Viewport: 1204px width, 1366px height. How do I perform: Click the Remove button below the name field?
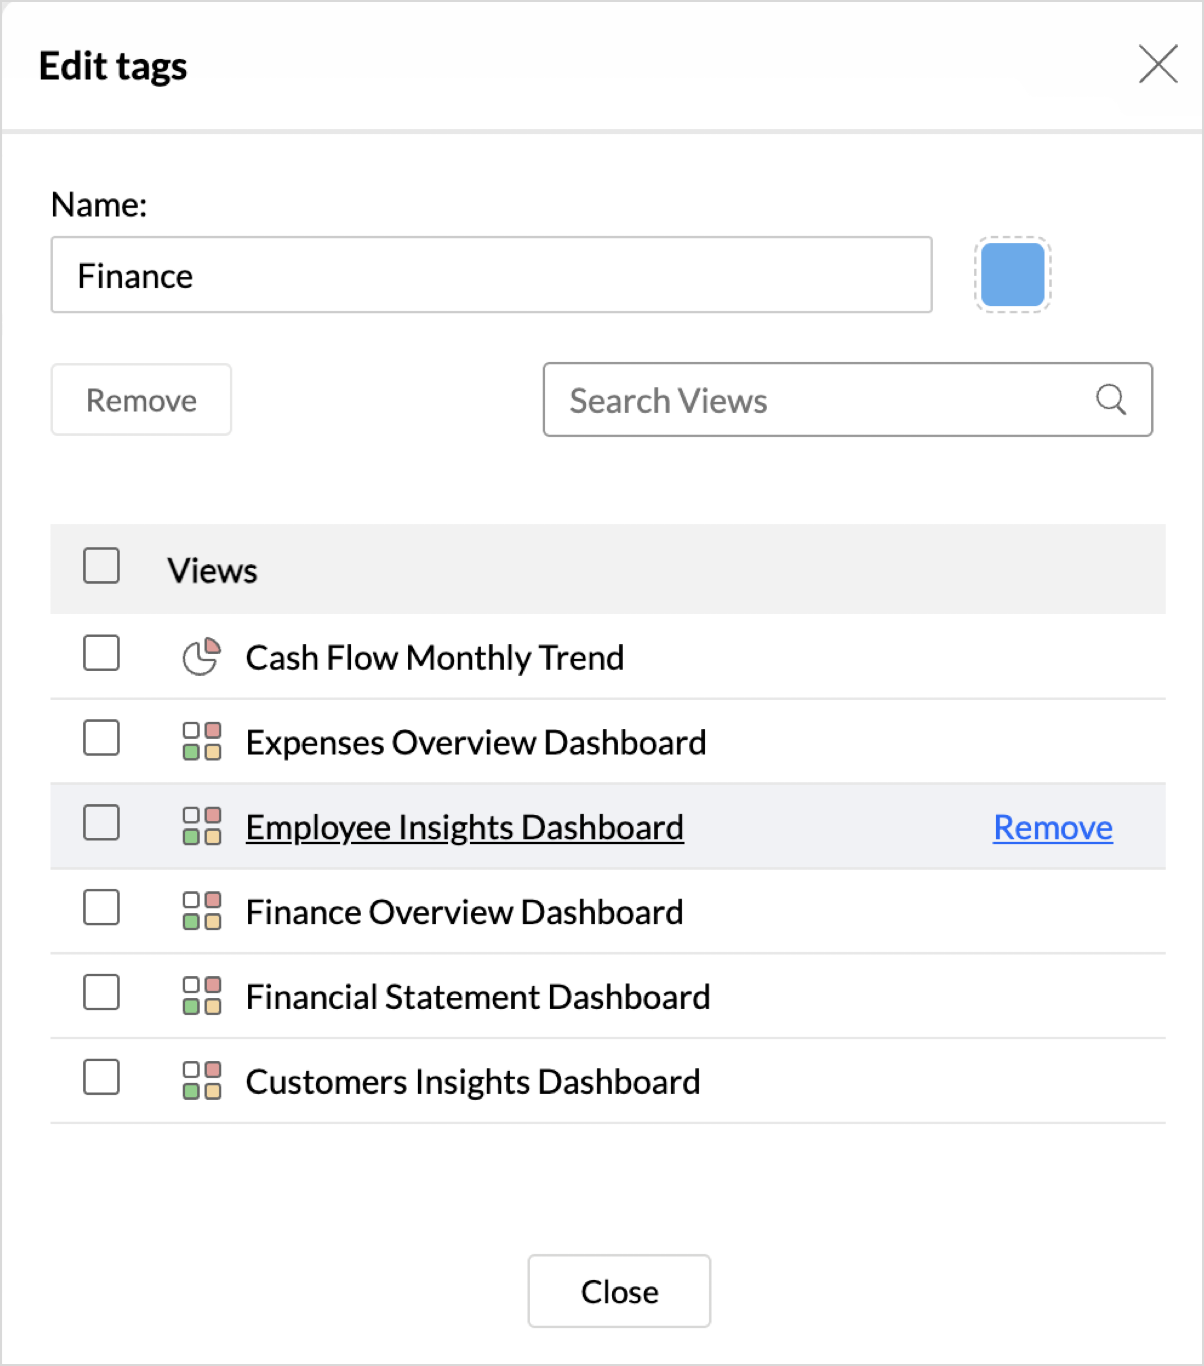pyautogui.click(x=141, y=400)
